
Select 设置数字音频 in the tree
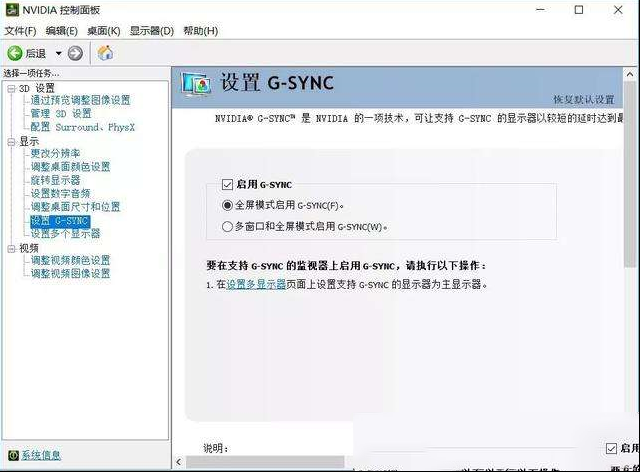coord(60,194)
